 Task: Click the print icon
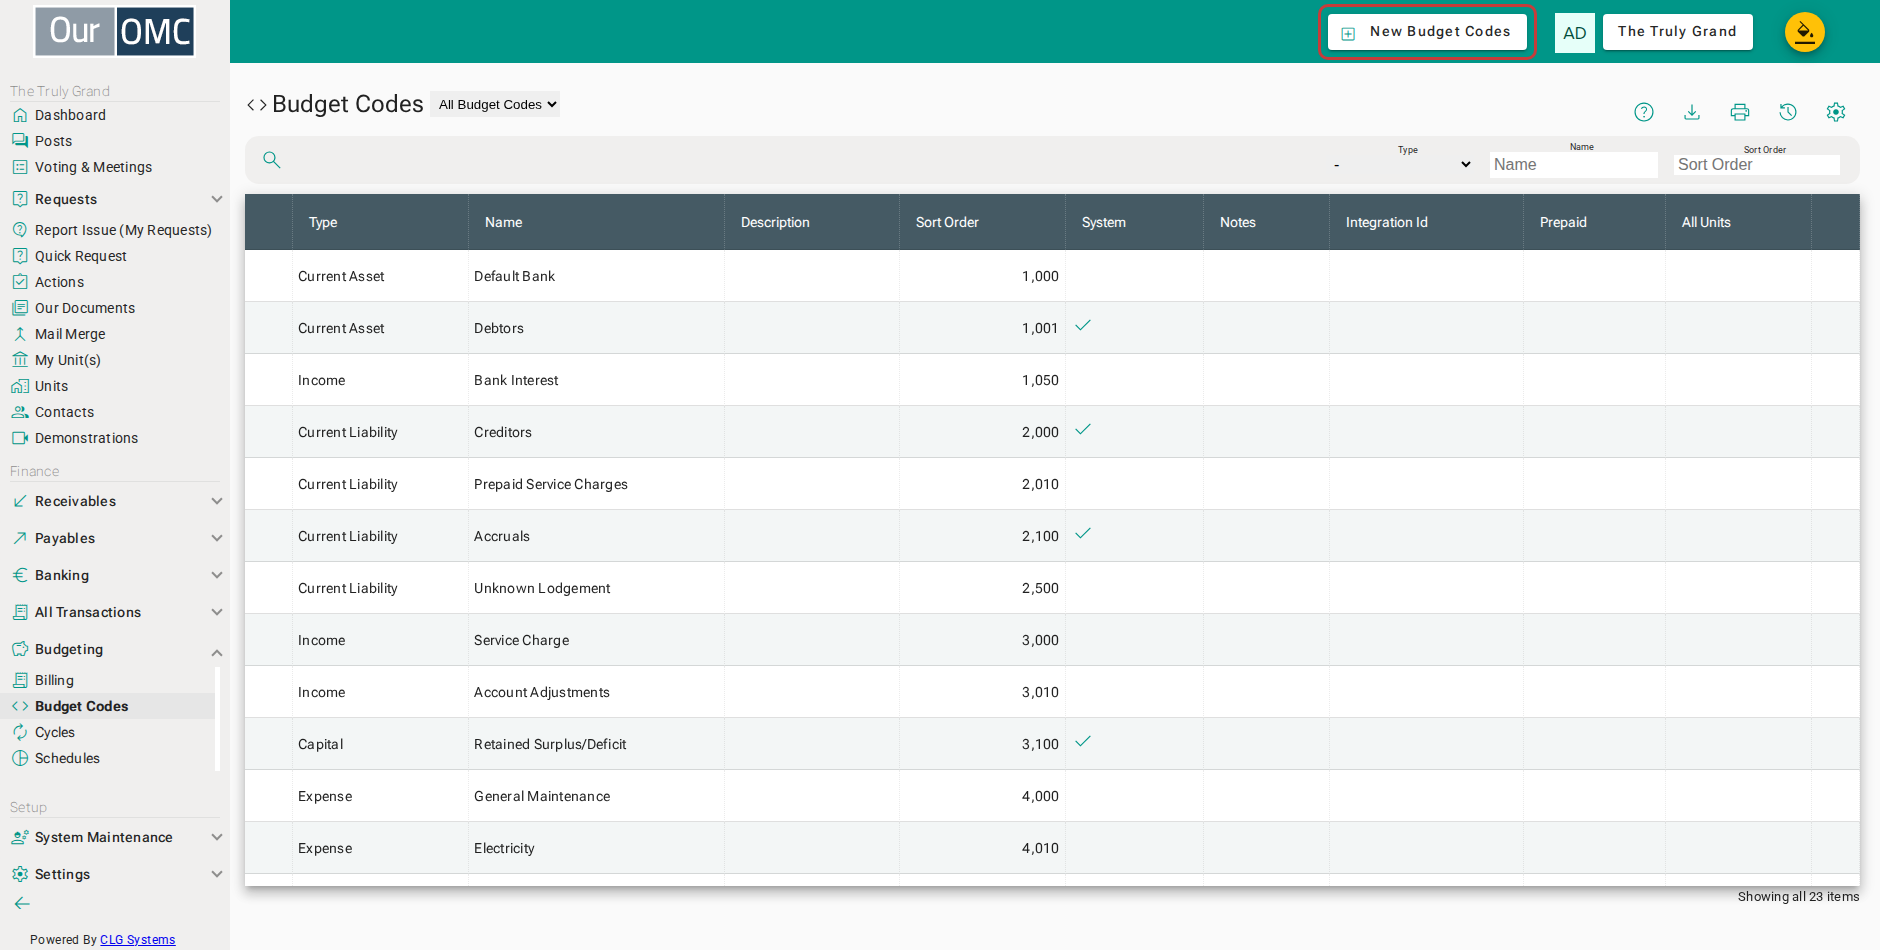[1740, 112]
